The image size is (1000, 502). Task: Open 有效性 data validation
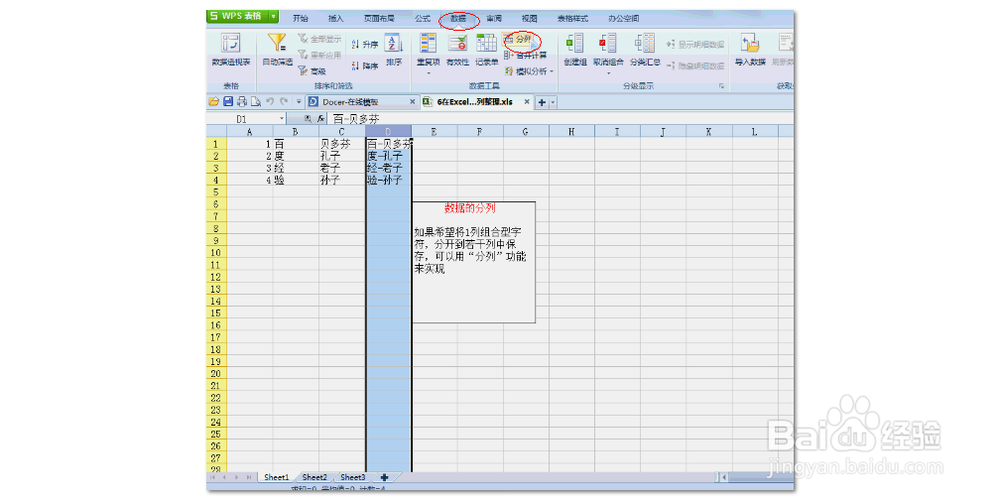[x=457, y=50]
